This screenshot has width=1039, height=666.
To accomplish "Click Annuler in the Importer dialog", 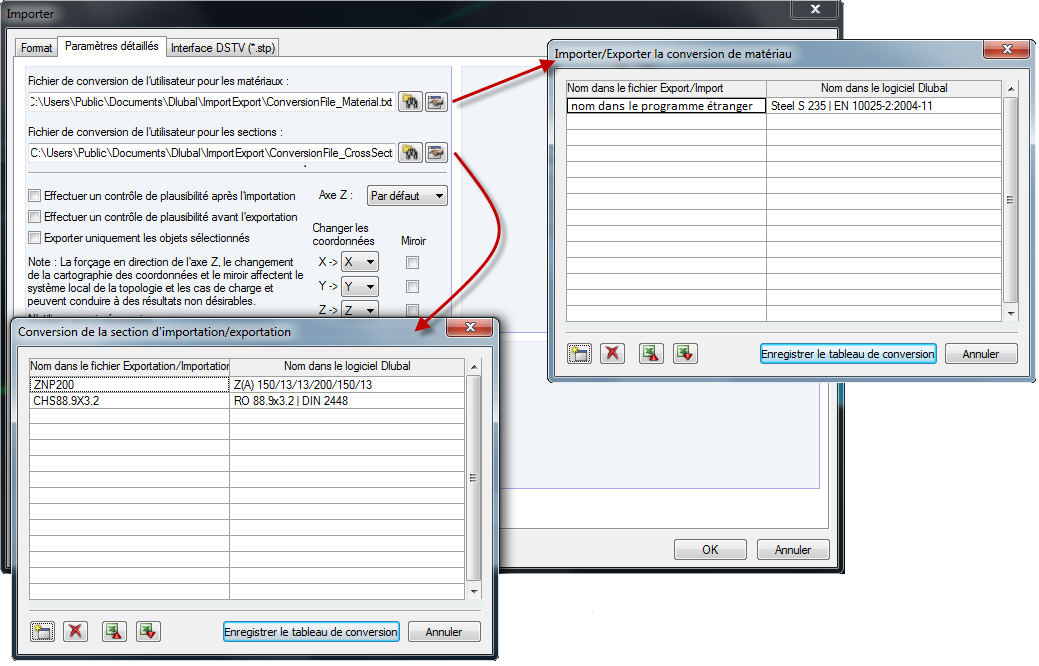I will pos(793,550).
